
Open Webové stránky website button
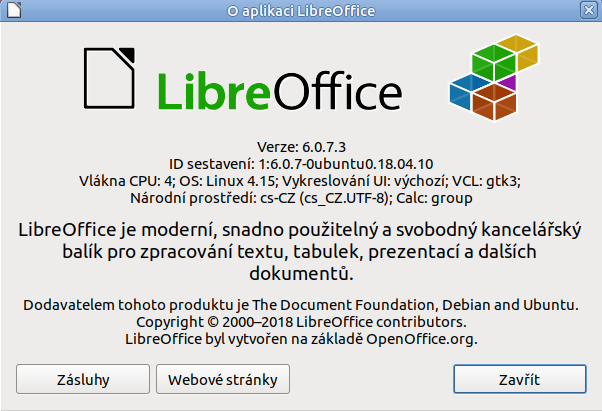[223, 379]
